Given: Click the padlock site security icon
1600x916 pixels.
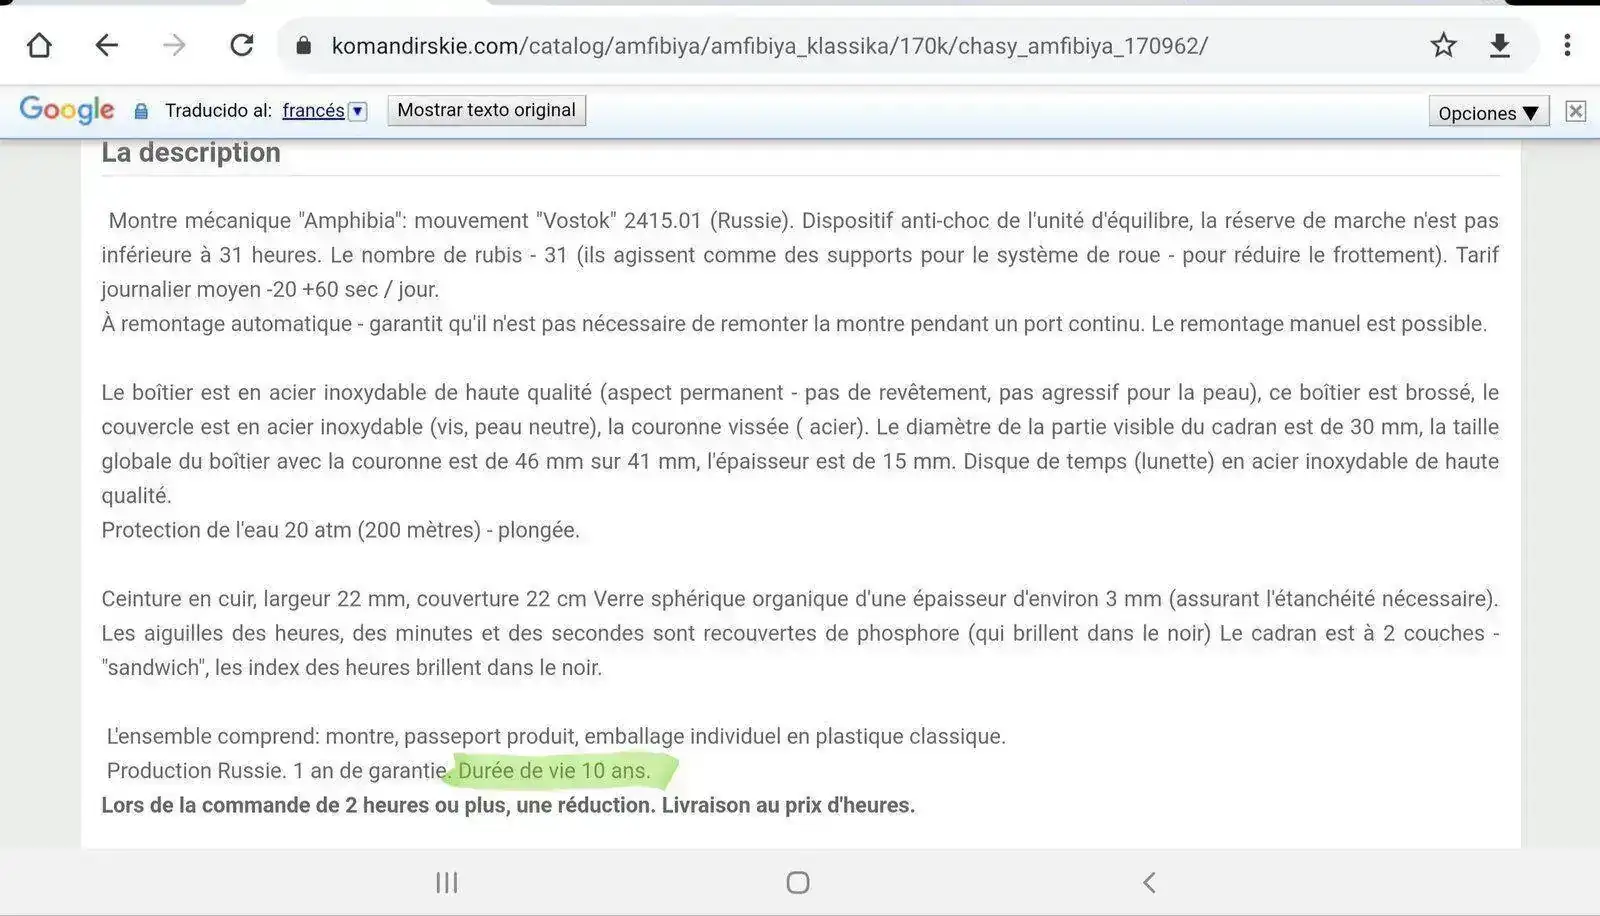Looking at the screenshot, I should point(304,46).
